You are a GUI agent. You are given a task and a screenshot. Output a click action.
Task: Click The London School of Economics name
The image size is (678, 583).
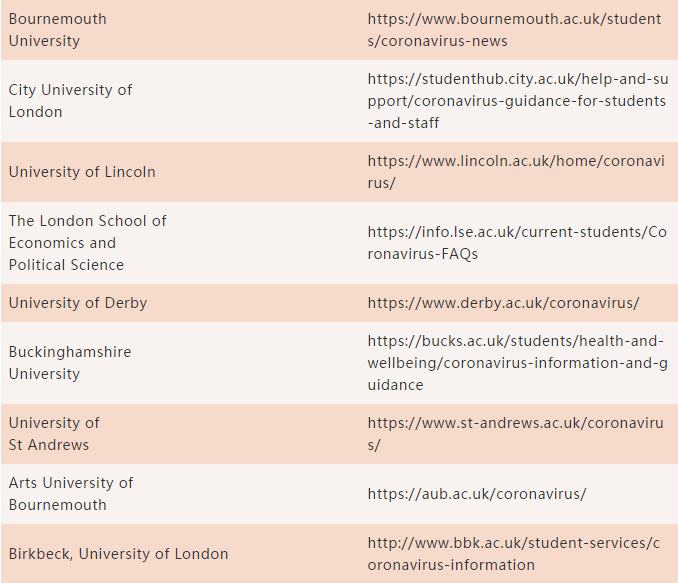87,243
